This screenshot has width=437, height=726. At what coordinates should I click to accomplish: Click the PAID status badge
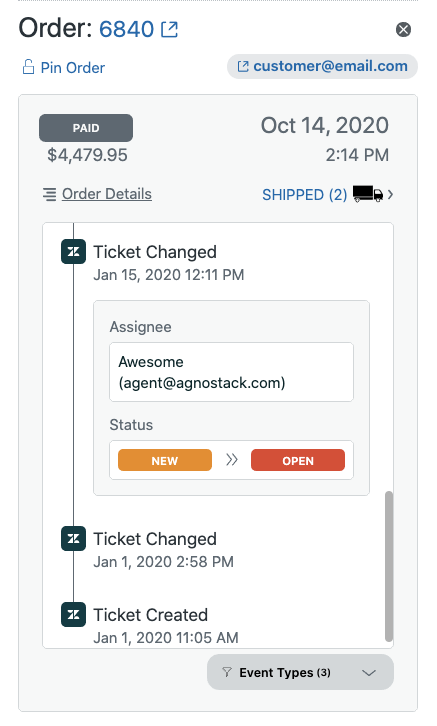pyautogui.click(x=86, y=128)
